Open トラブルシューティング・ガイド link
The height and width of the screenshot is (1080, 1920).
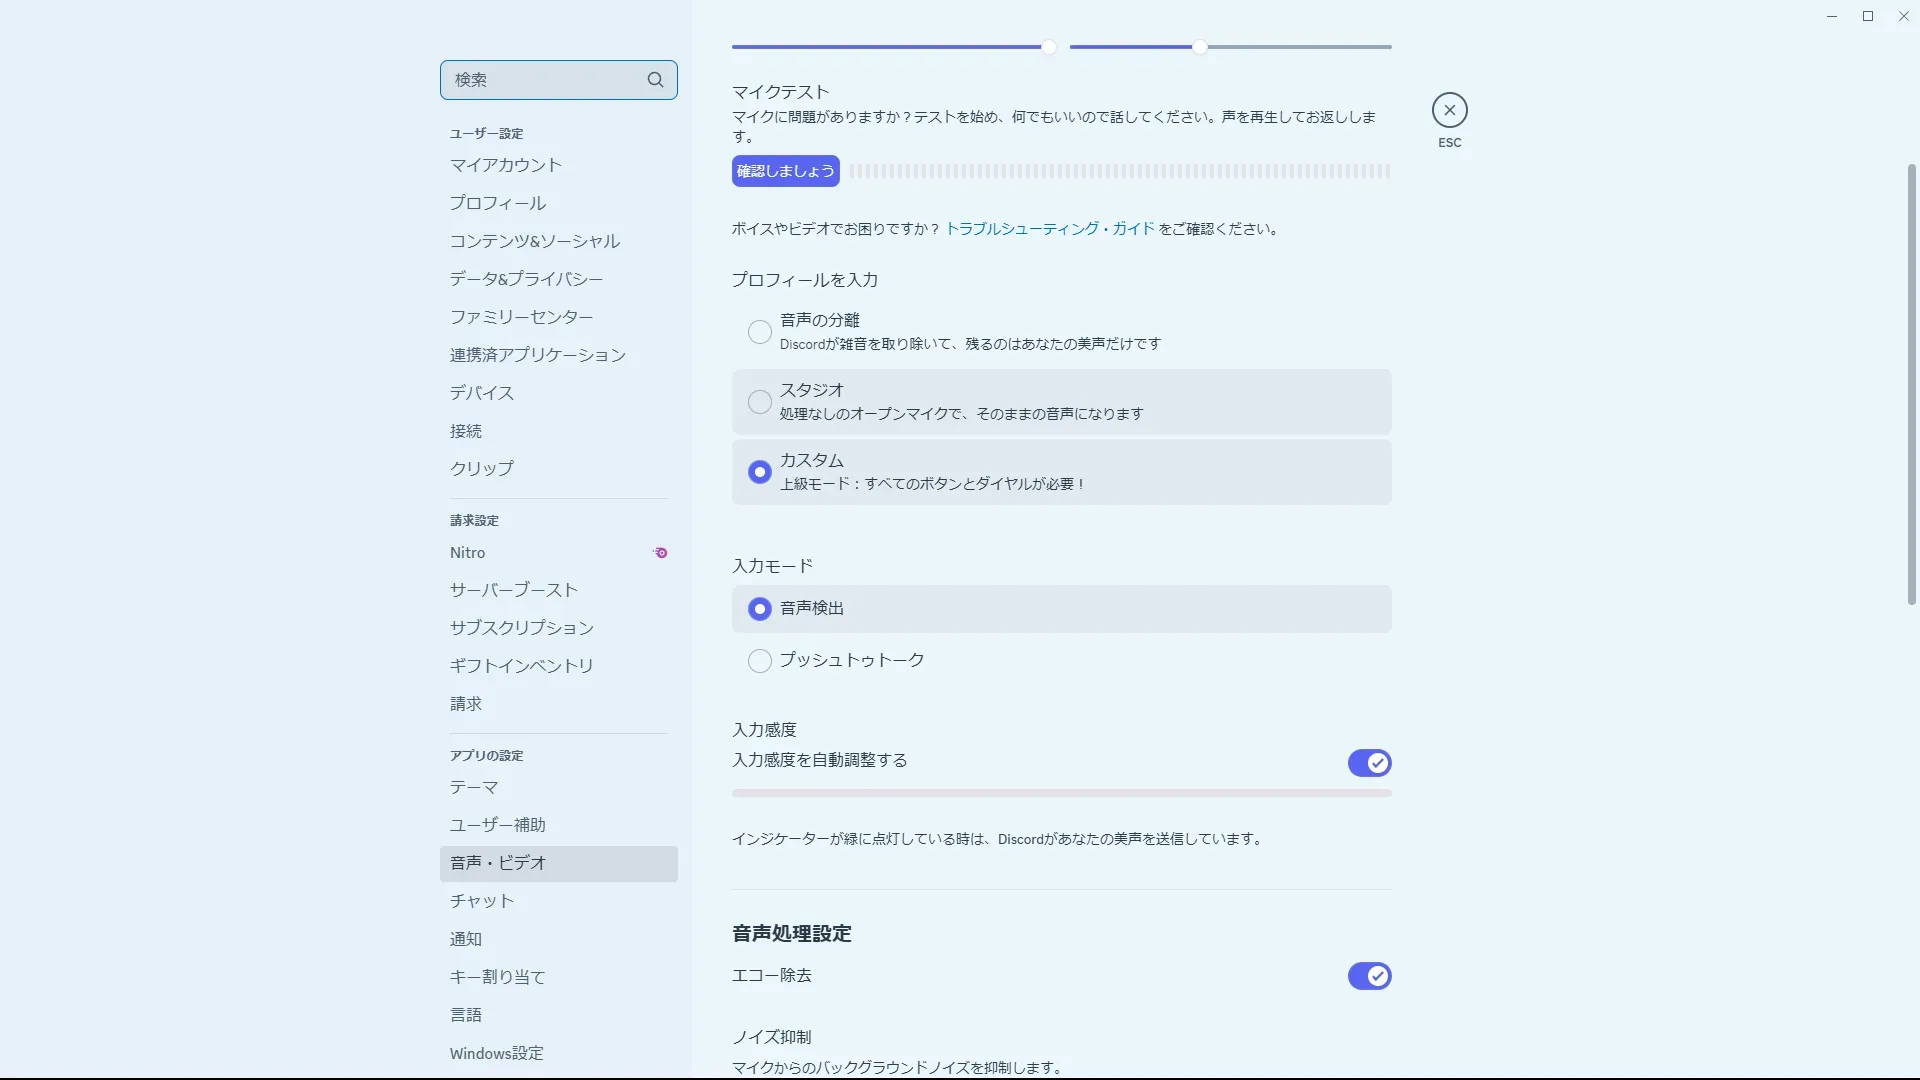pyautogui.click(x=1050, y=229)
